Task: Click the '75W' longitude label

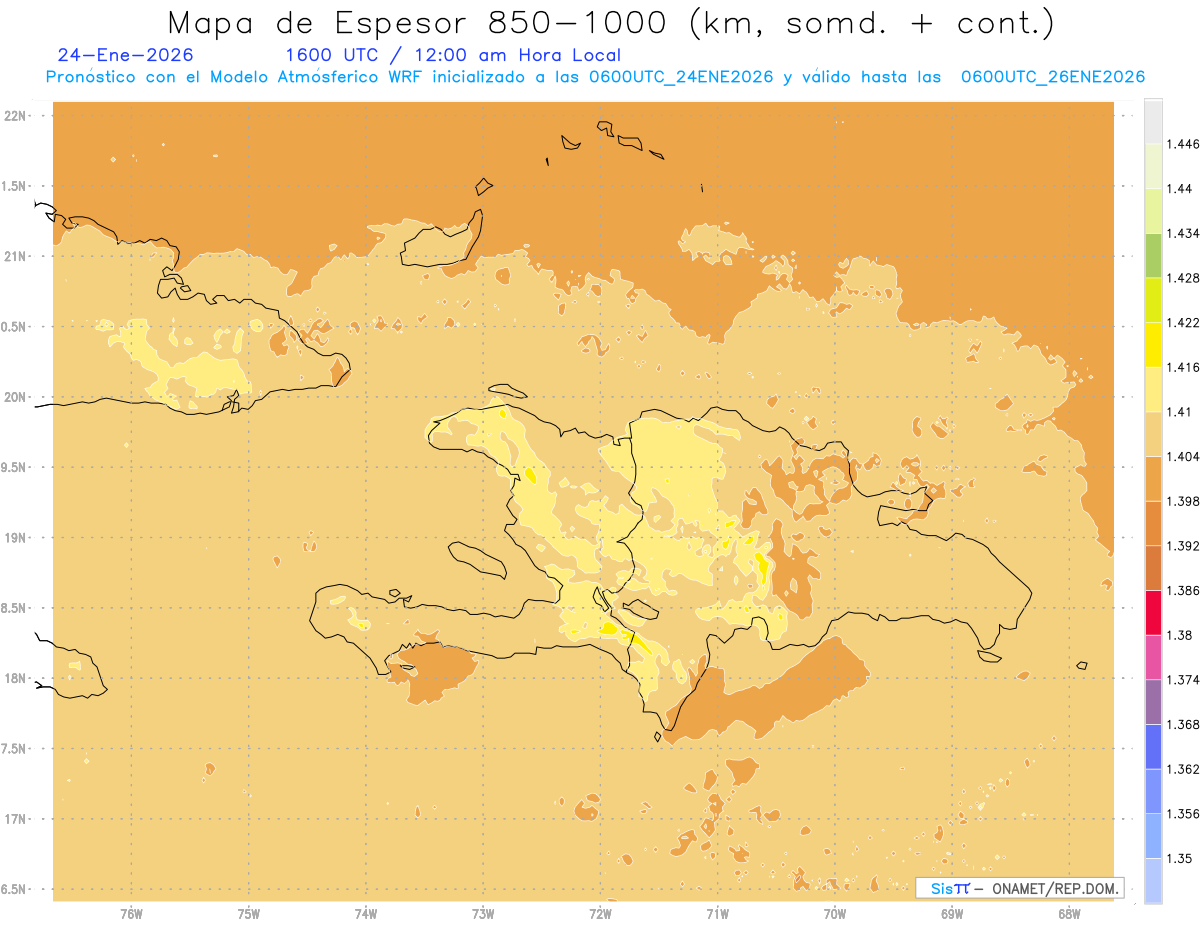Action: tap(249, 914)
